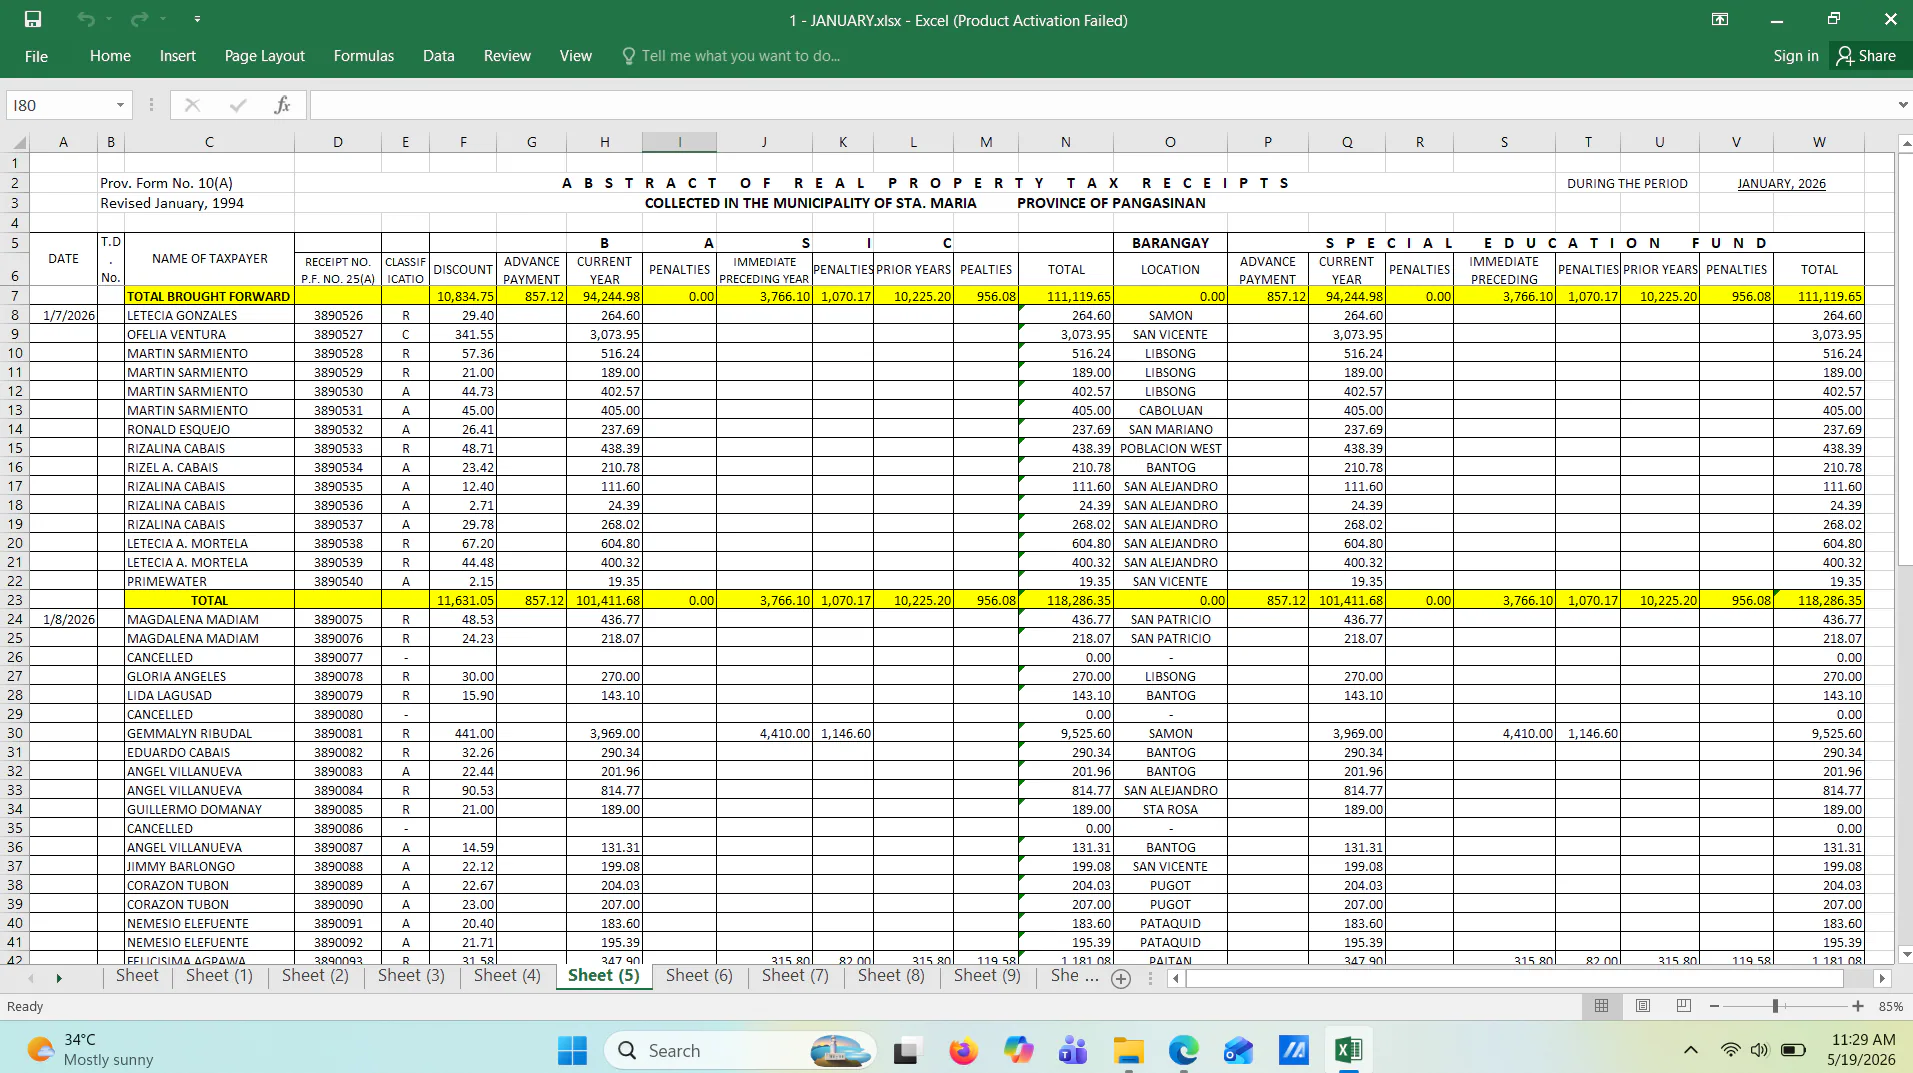Open Firefox from the taskbar
Image resolution: width=1913 pixels, height=1073 pixels.
click(963, 1050)
